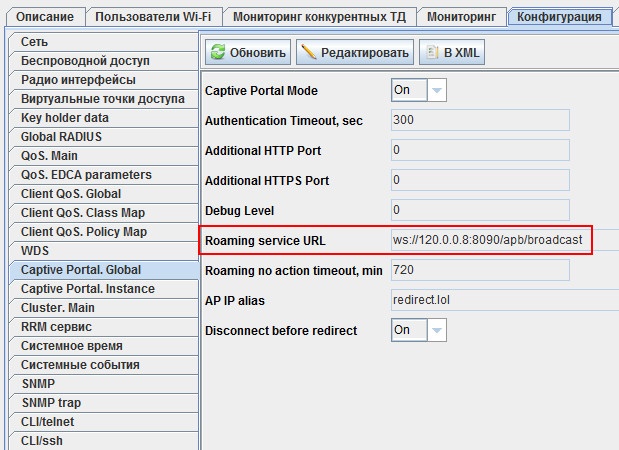Select the Debug Level input field
Viewport: 619px width, 450px height.
pos(479,210)
